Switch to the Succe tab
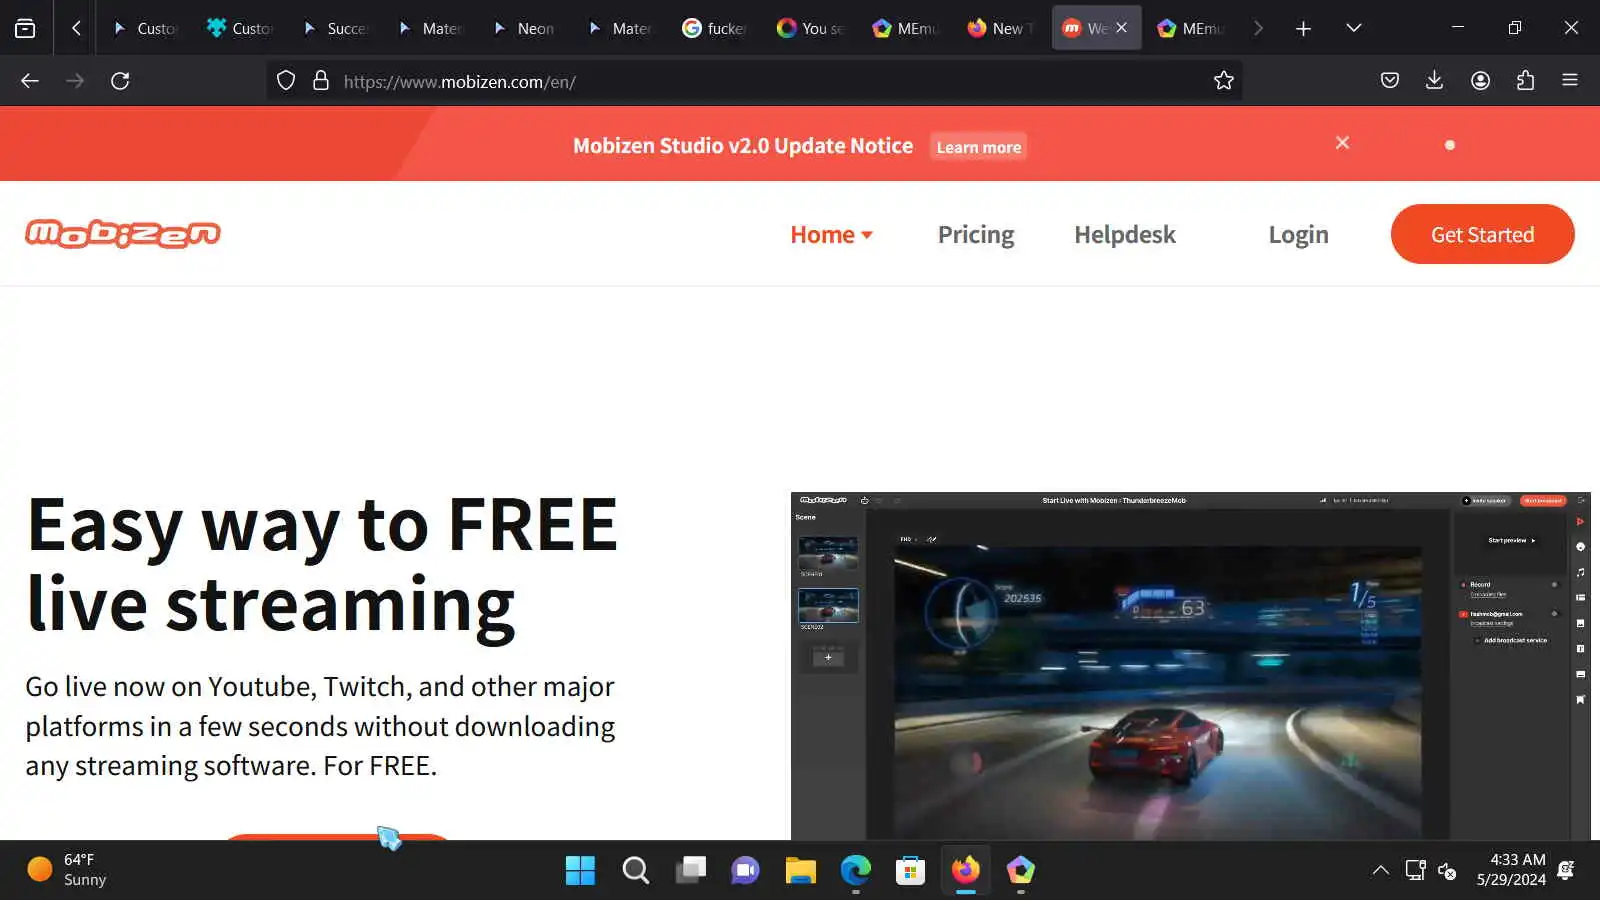Screen dimensions: 1600x900 pos(336,28)
